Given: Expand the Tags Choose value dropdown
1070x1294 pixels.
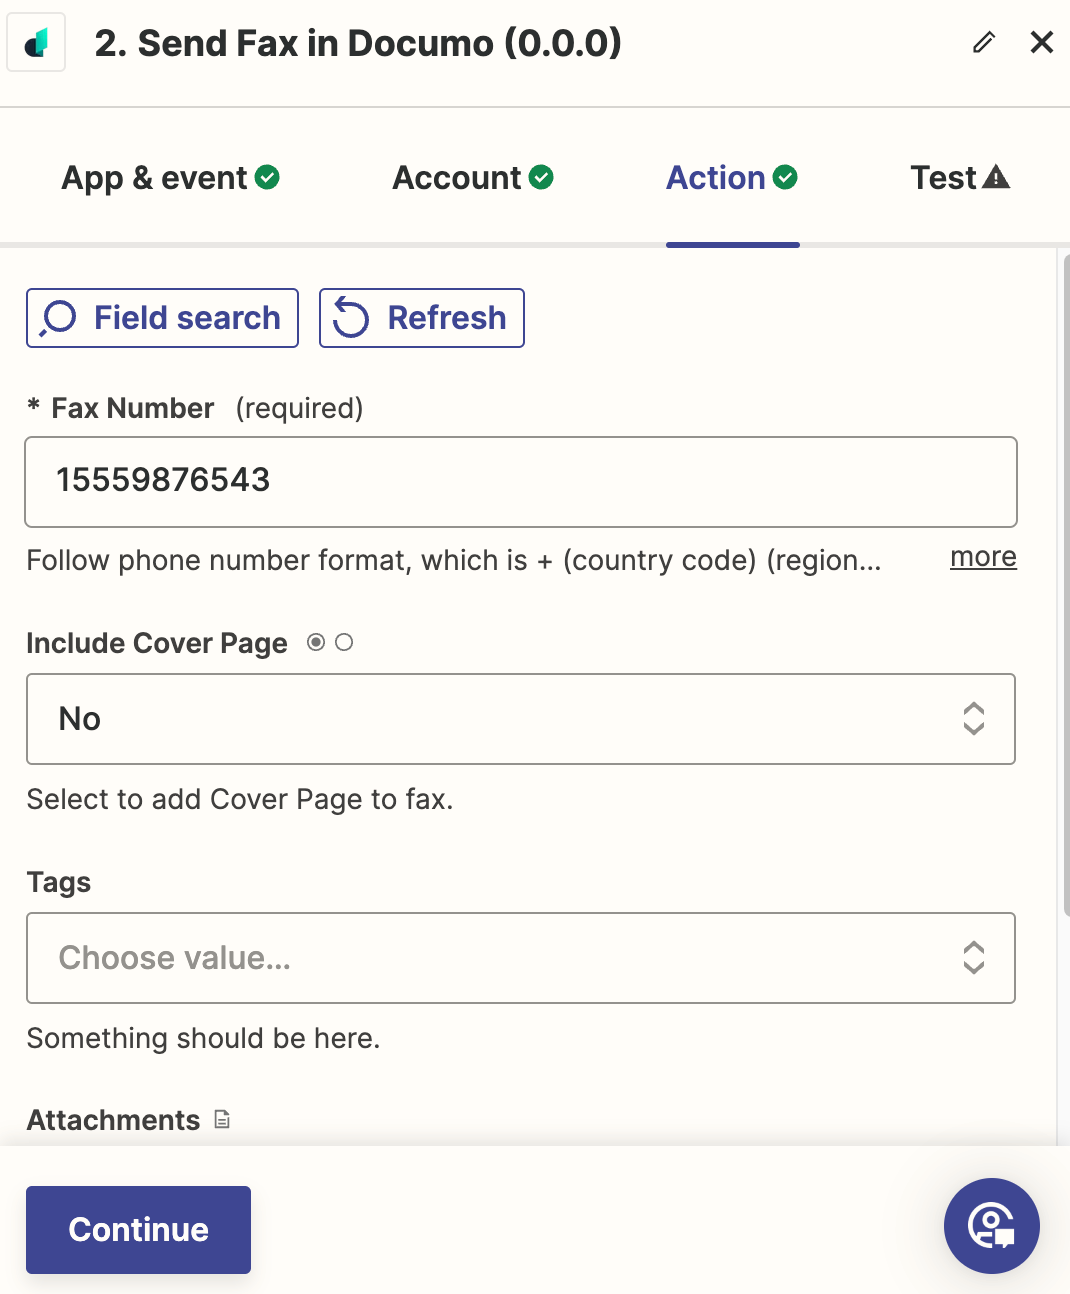Looking at the screenshot, I should [521, 958].
